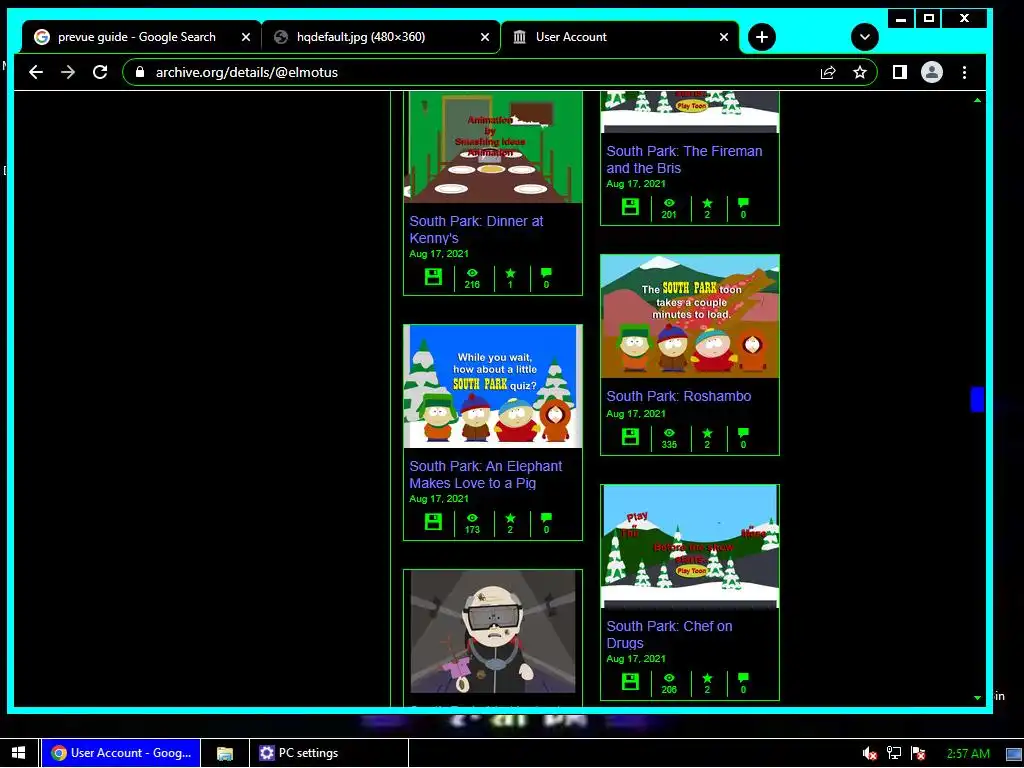Click views eye icon on Chef on Drugs
1024x768 pixels.
(669, 678)
